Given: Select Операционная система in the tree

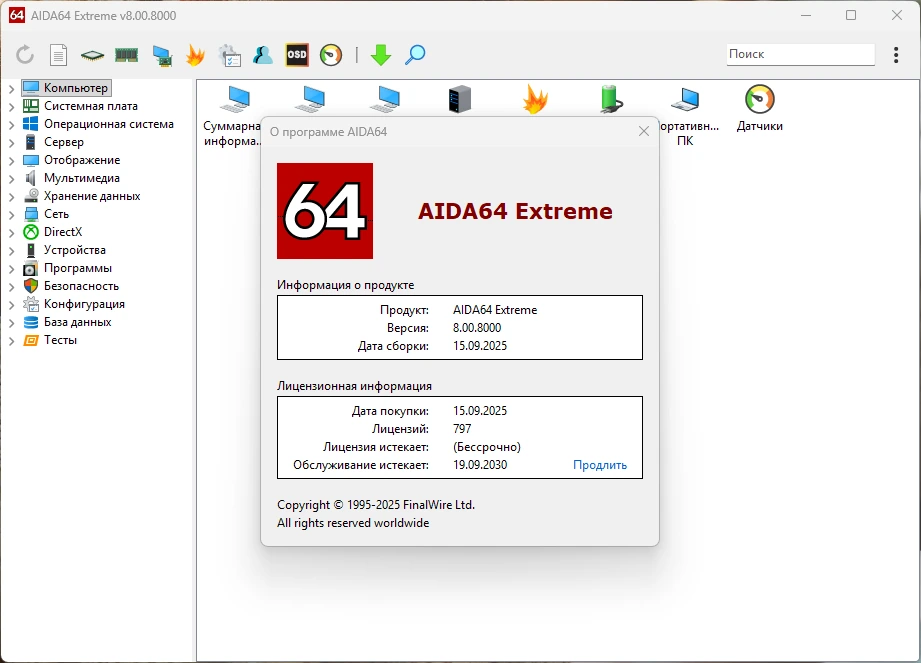Looking at the screenshot, I should coord(98,124).
